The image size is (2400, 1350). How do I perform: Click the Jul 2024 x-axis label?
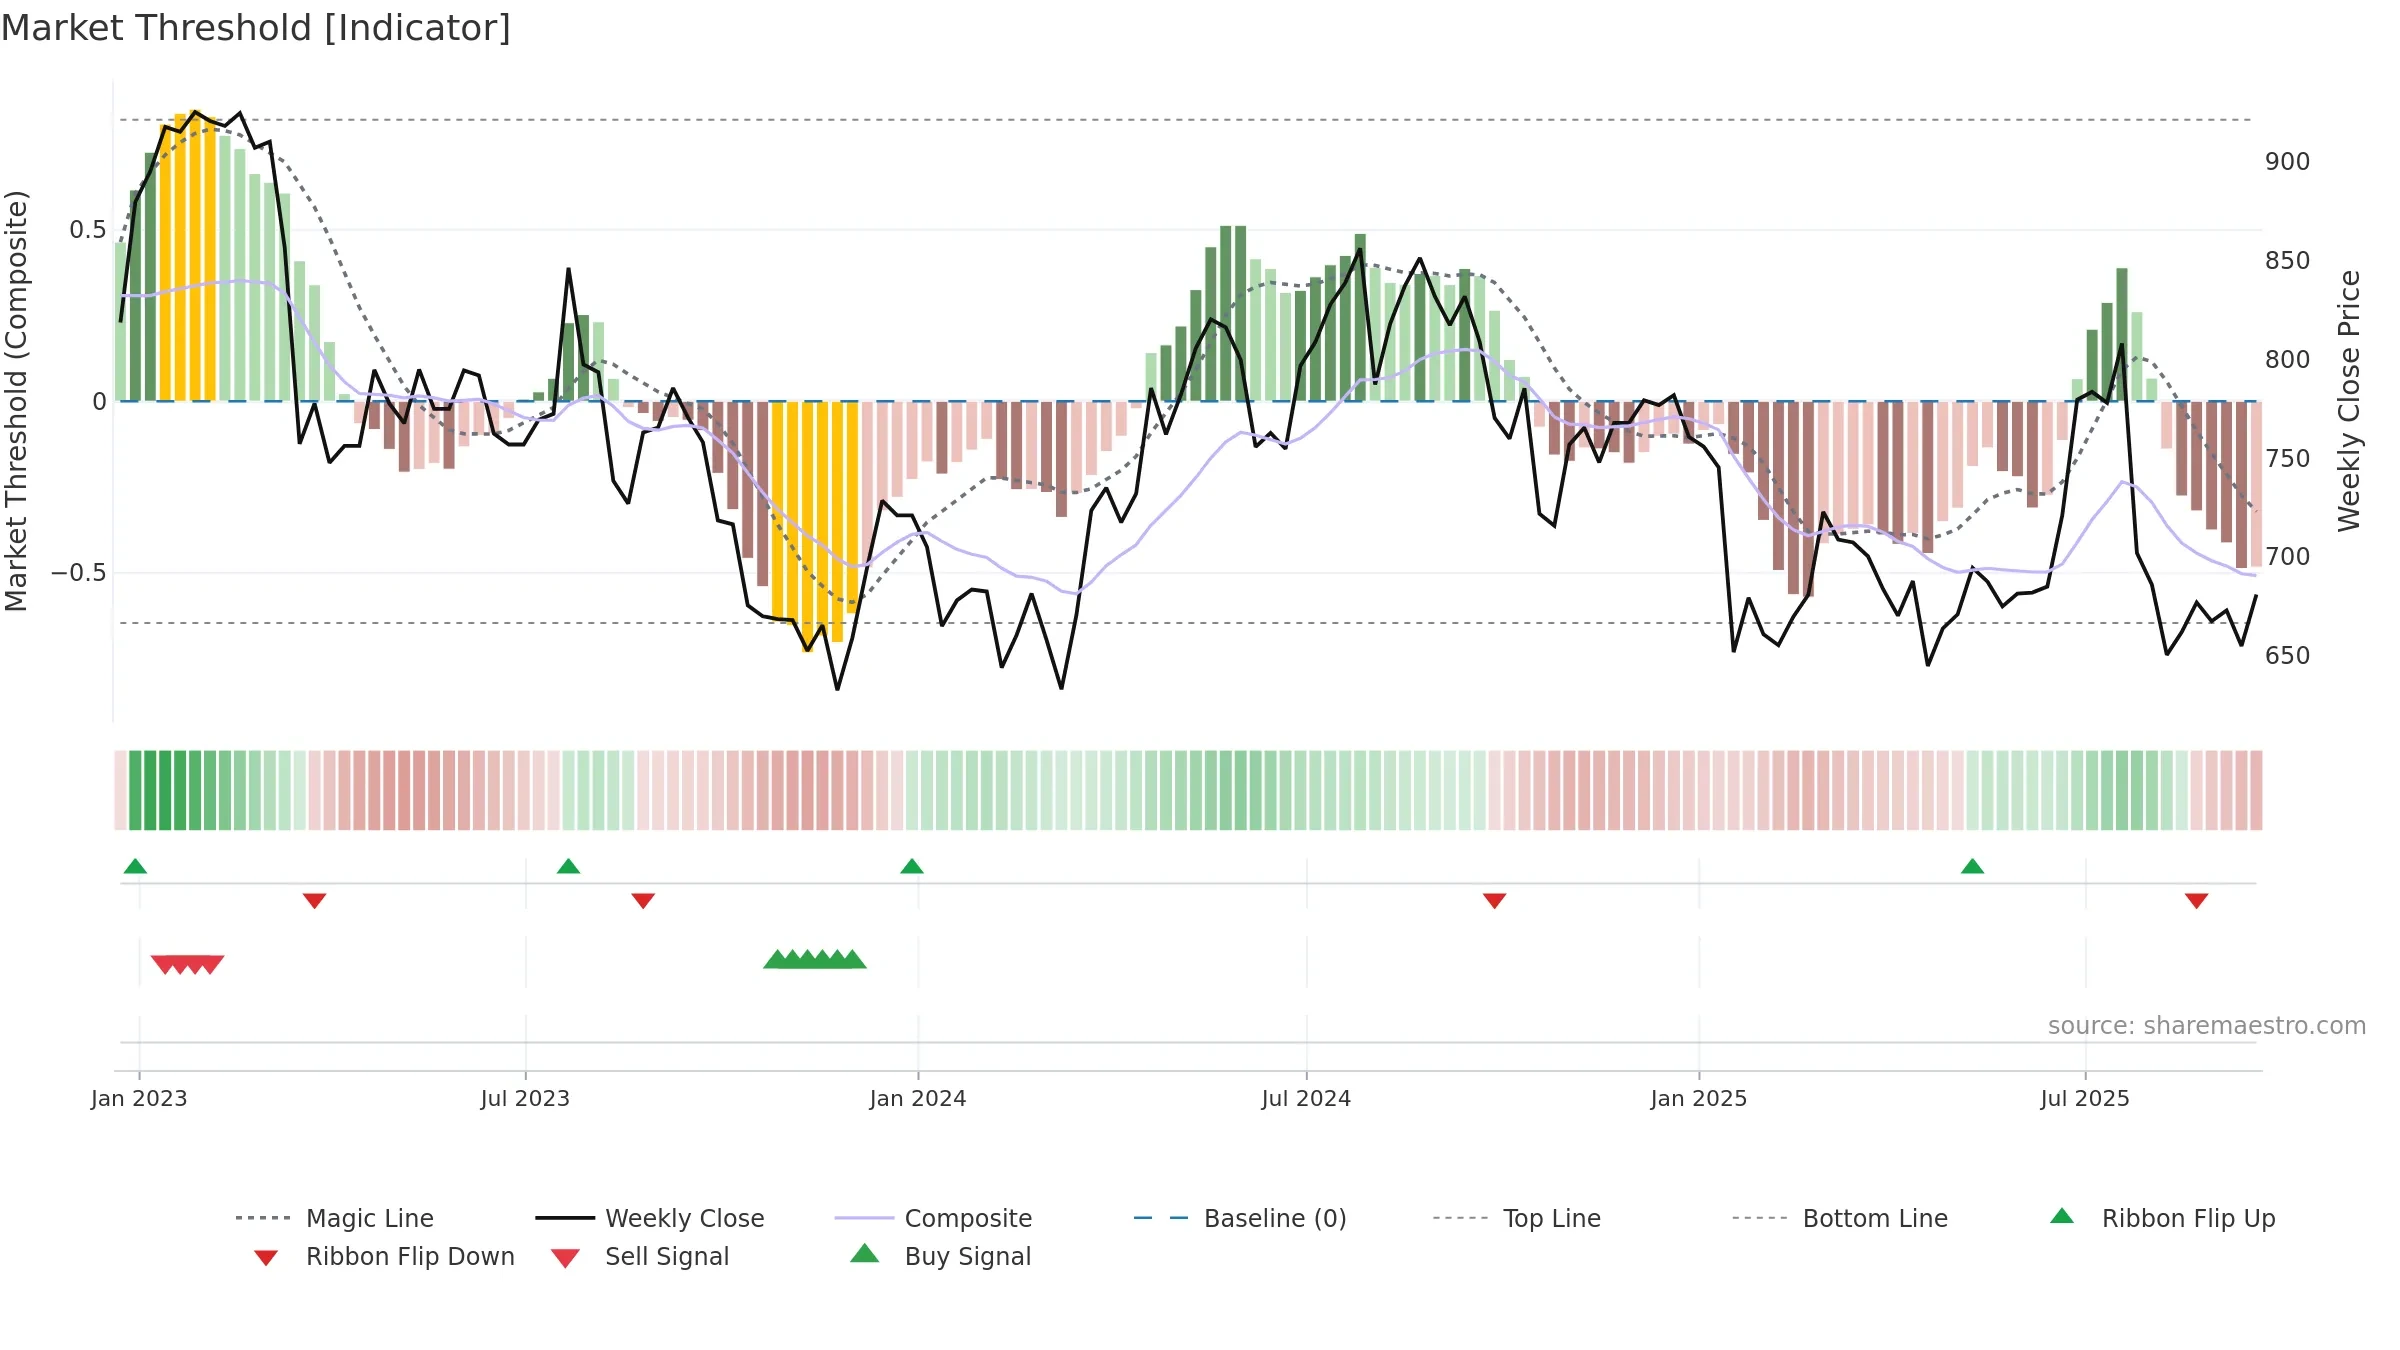pos(1306,1099)
